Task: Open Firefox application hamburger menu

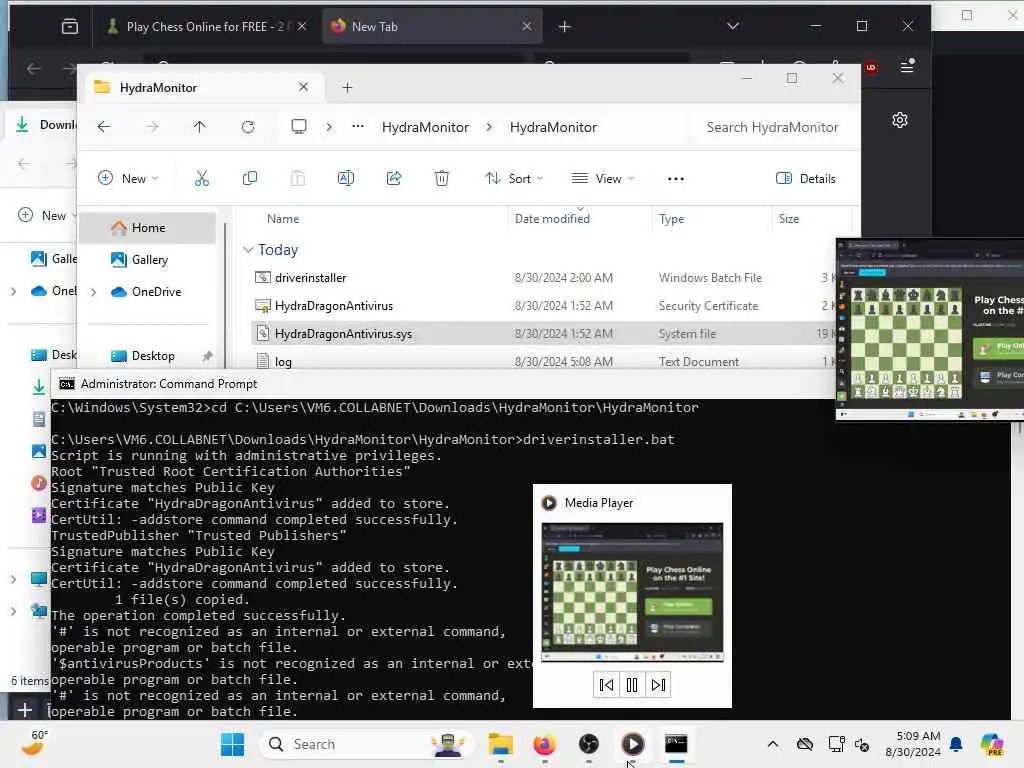Action: [x=907, y=67]
